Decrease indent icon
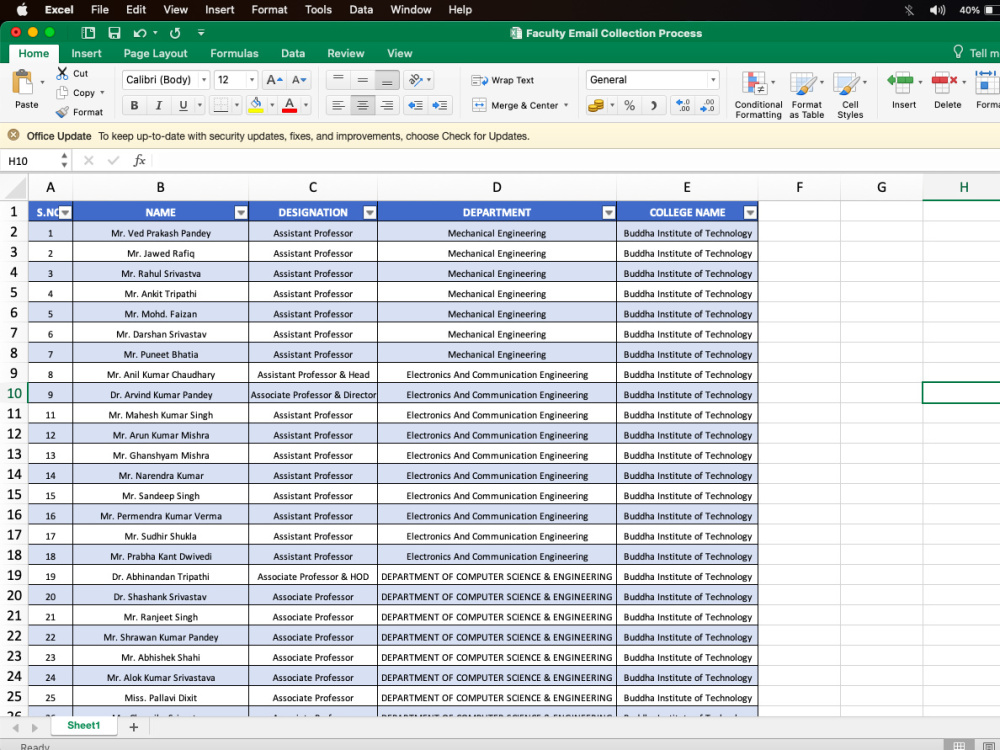Image resolution: width=1000 pixels, height=750 pixels. 415,105
